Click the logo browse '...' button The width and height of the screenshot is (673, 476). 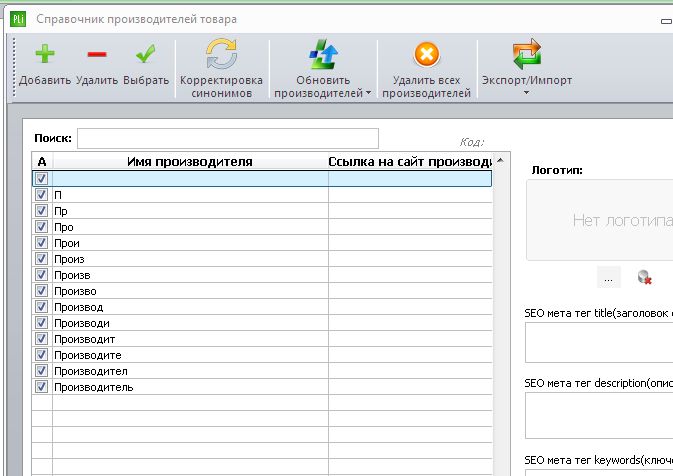coord(608,277)
